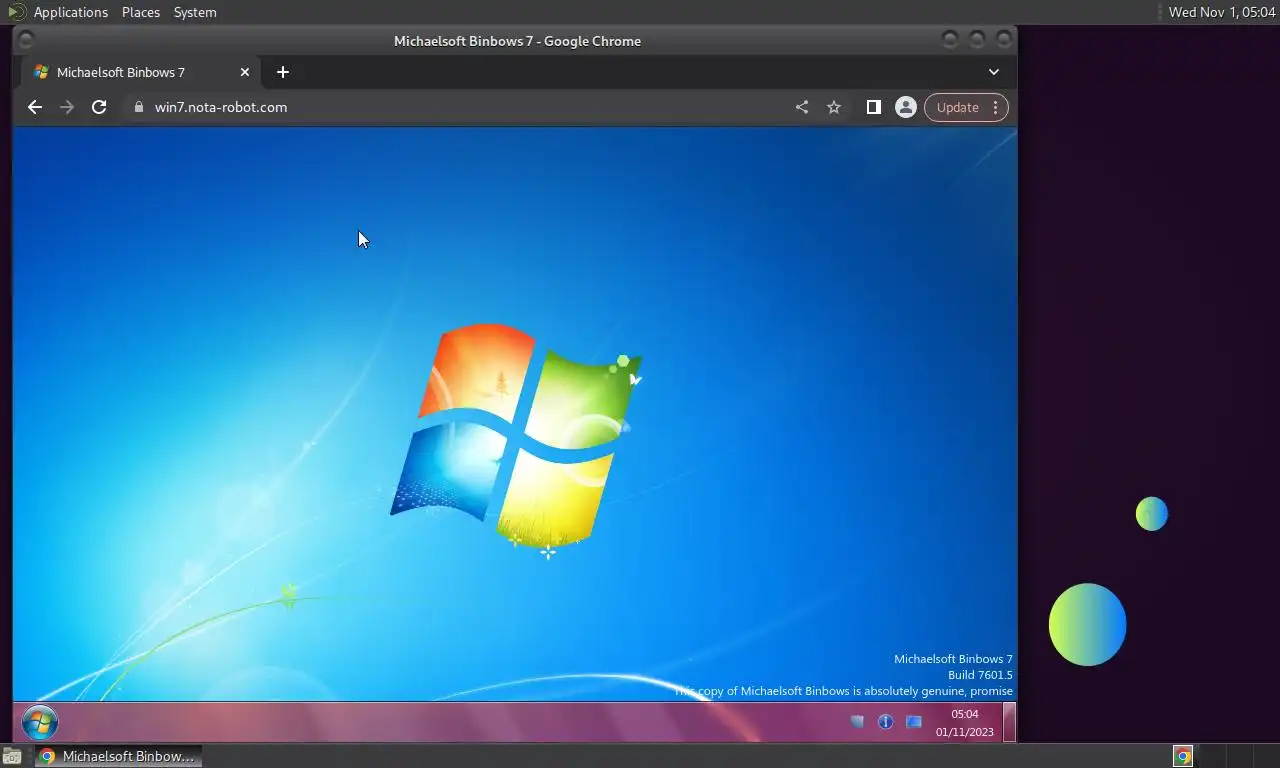
Task: Open the System menu
Action: click(195, 12)
